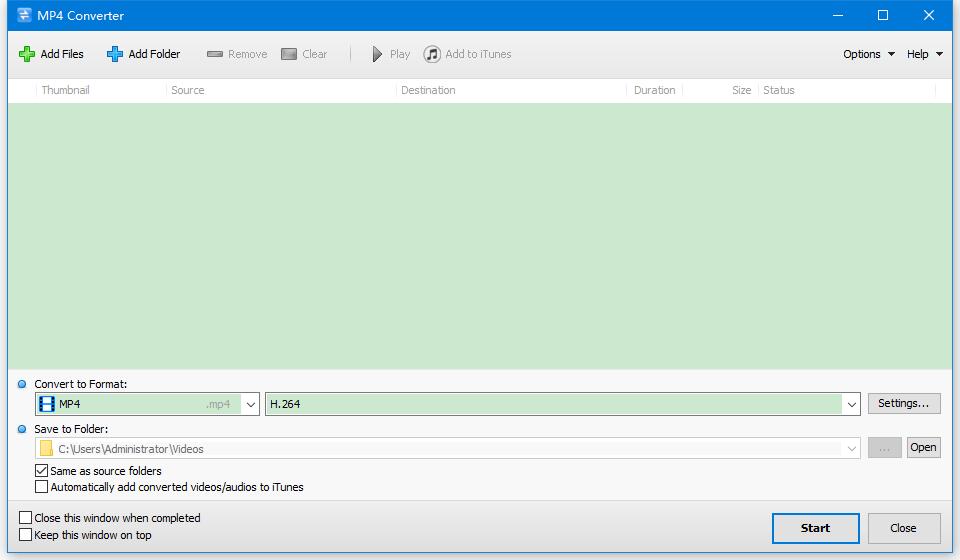This screenshot has height=560, width=960.
Task: Click the C:\Users\Administrator\Videos path field
Action: click(x=448, y=449)
